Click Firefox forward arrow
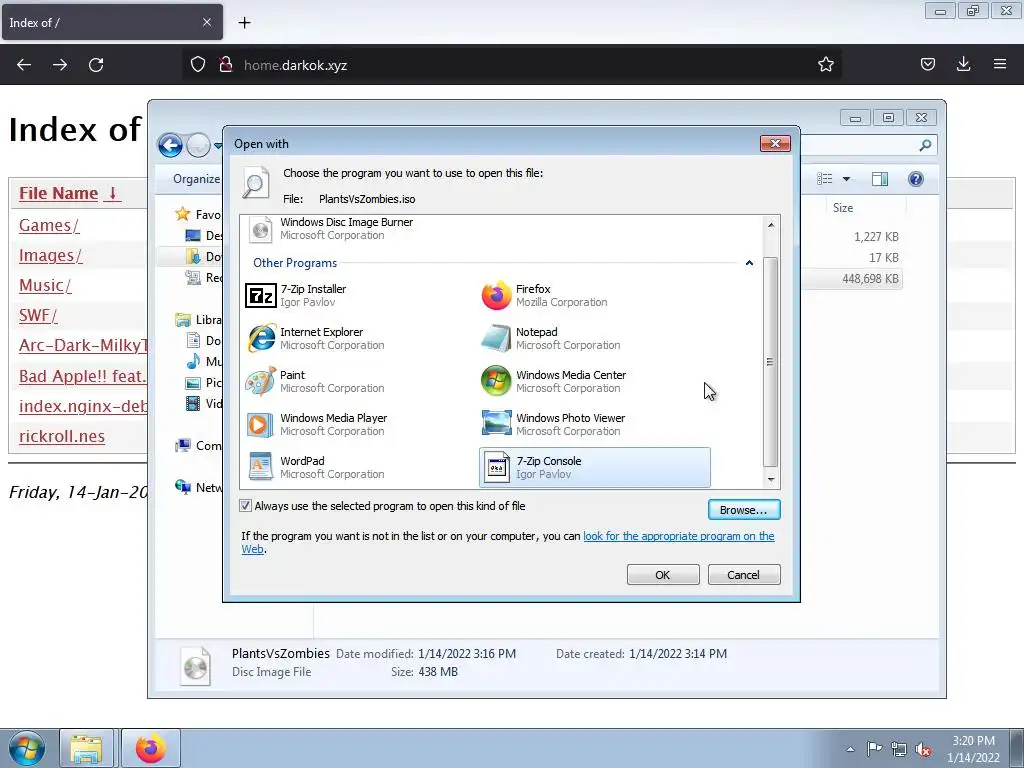1024x768 pixels. [60, 64]
